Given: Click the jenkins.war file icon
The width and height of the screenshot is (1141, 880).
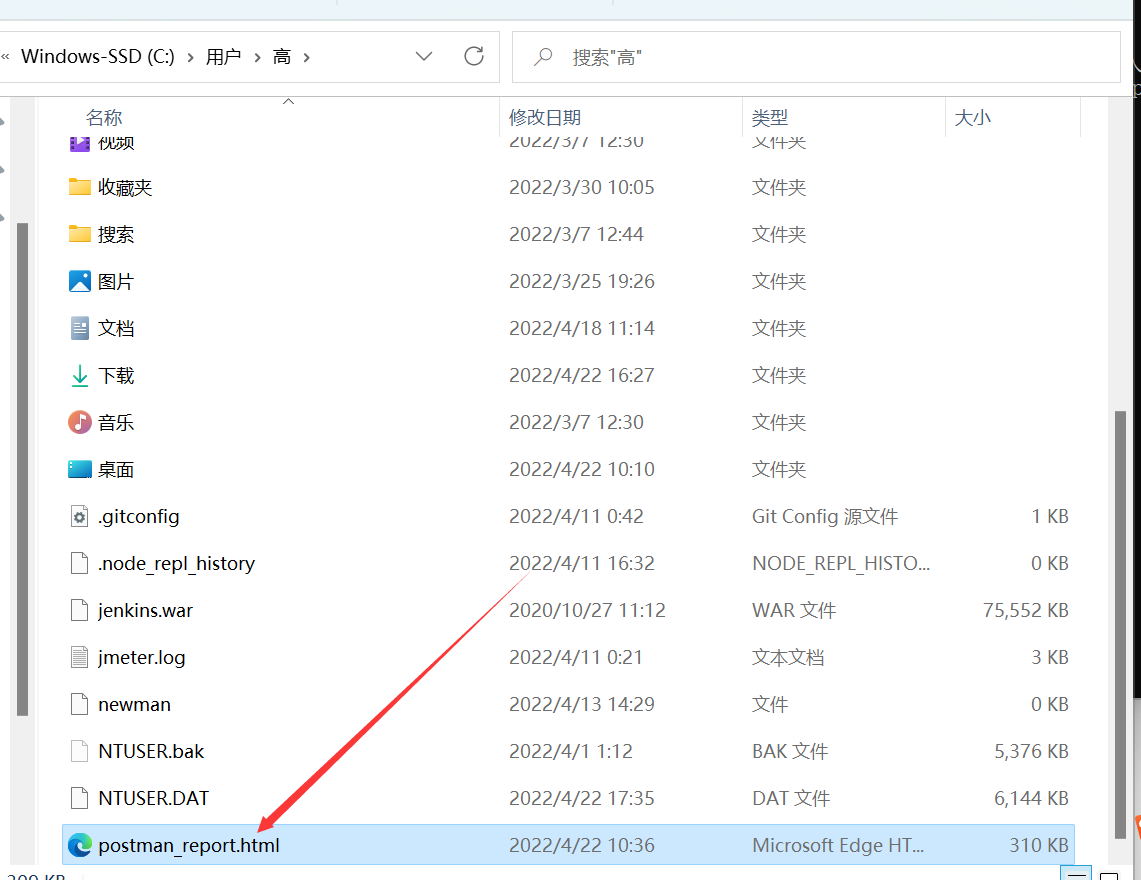Looking at the screenshot, I should click(x=79, y=611).
